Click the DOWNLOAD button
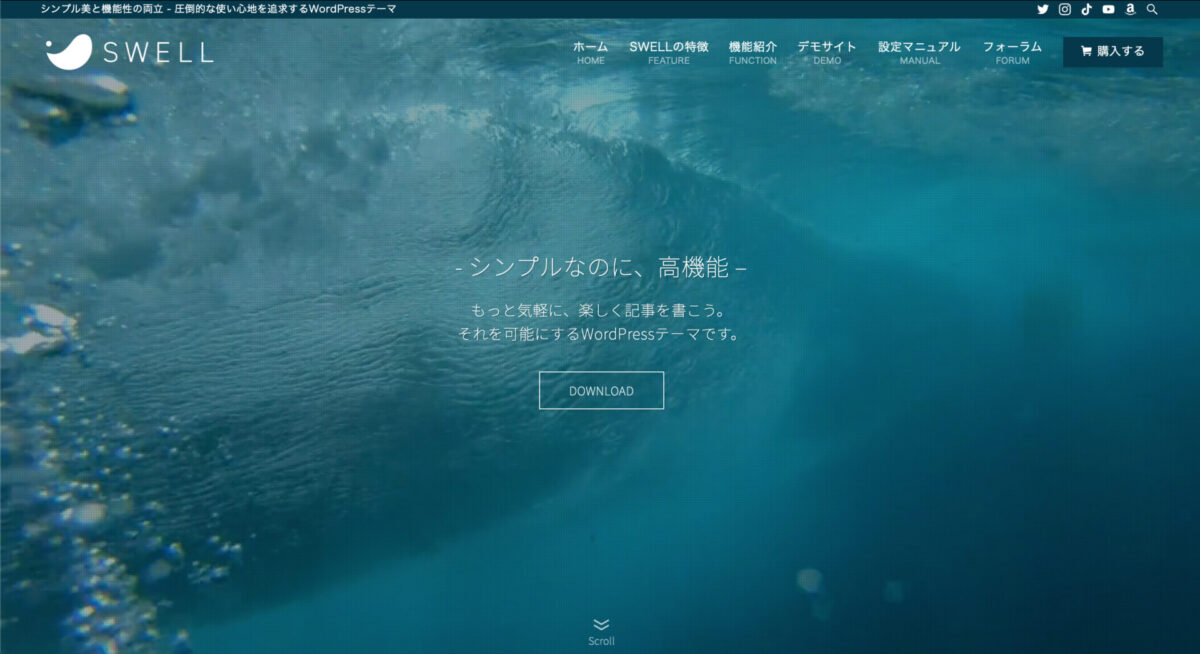The width and height of the screenshot is (1200, 654). (601, 390)
